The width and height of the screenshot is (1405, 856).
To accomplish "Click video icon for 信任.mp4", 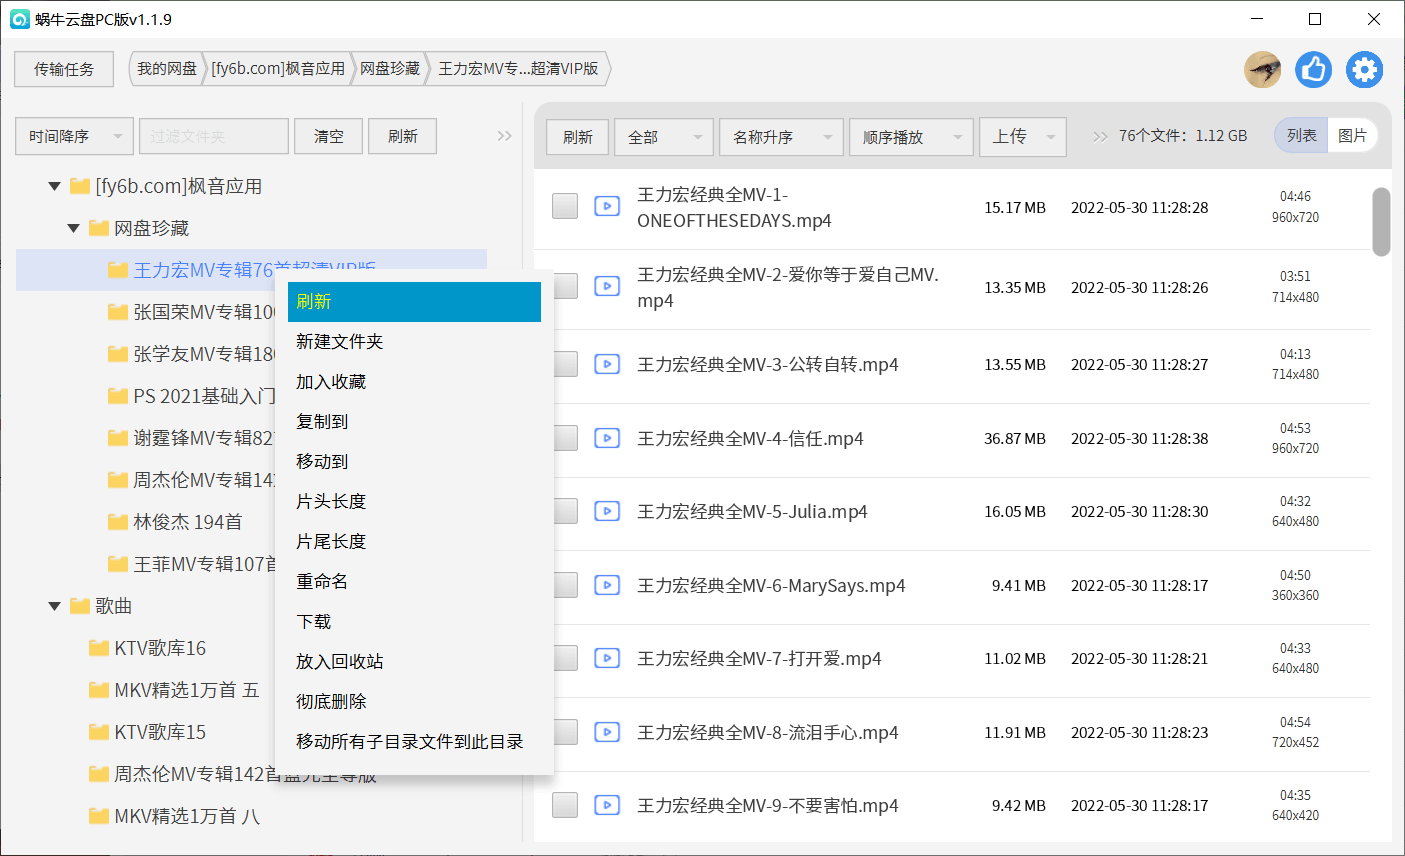I will (x=607, y=438).
